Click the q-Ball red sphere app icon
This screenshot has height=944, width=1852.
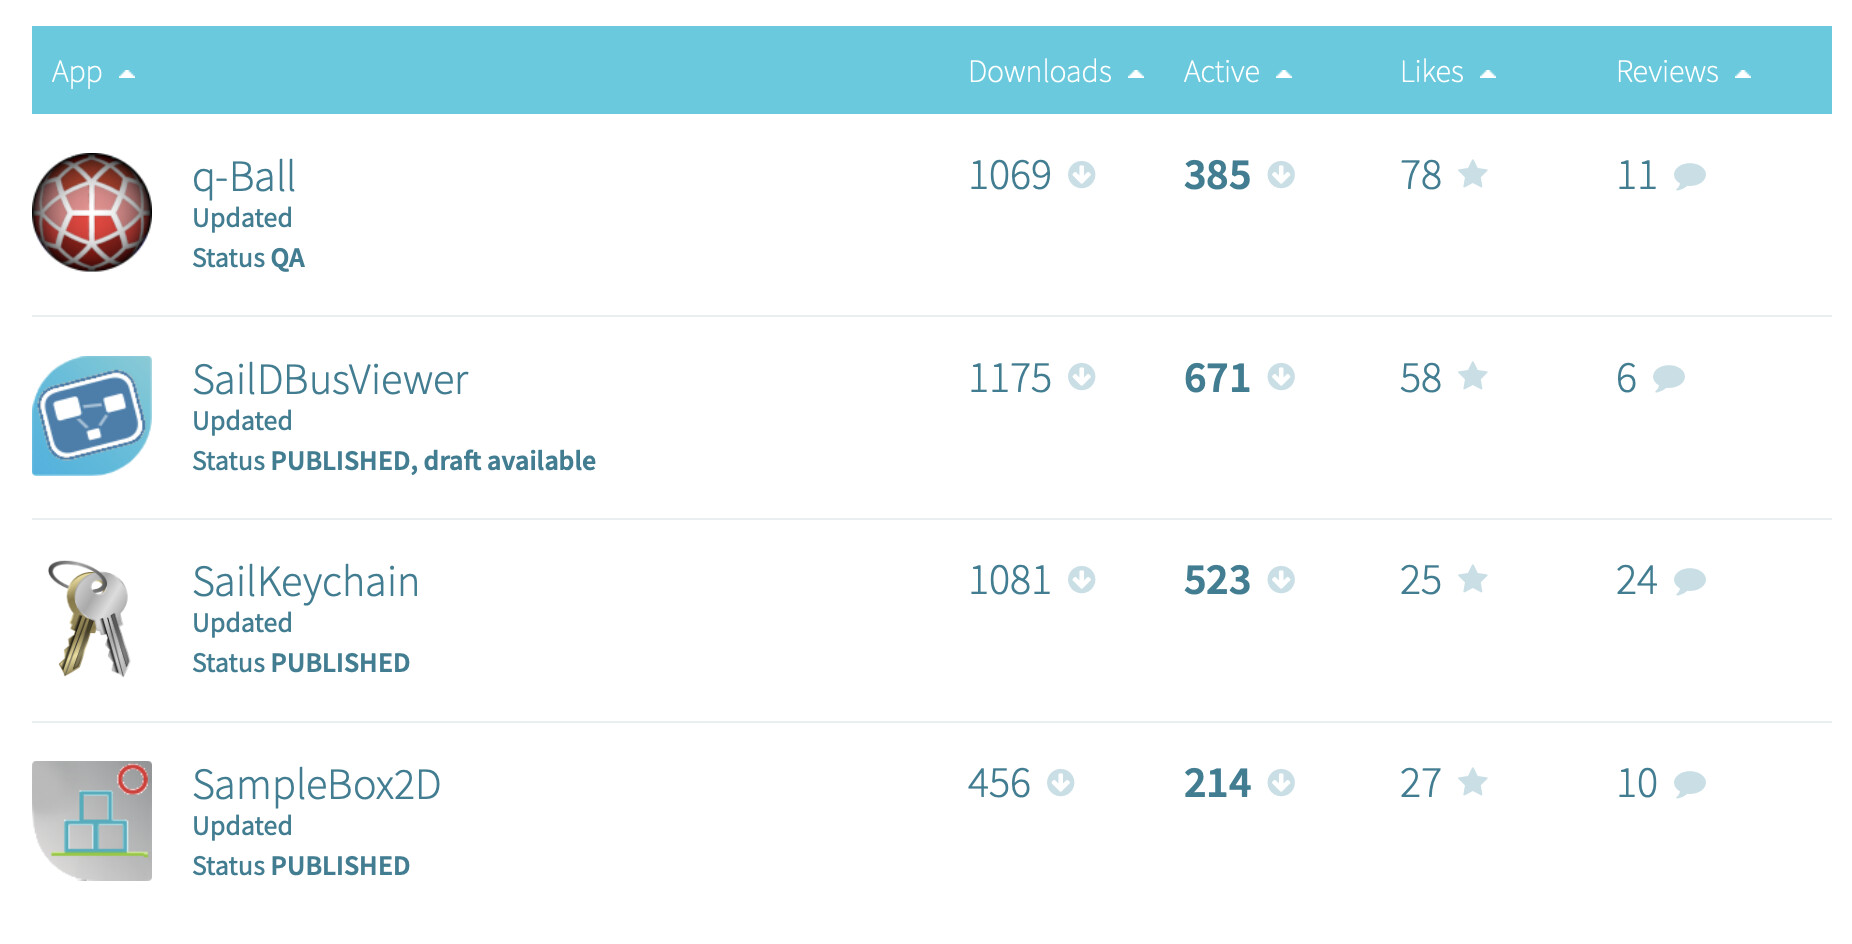pyautogui.click(x=92, y=212)
